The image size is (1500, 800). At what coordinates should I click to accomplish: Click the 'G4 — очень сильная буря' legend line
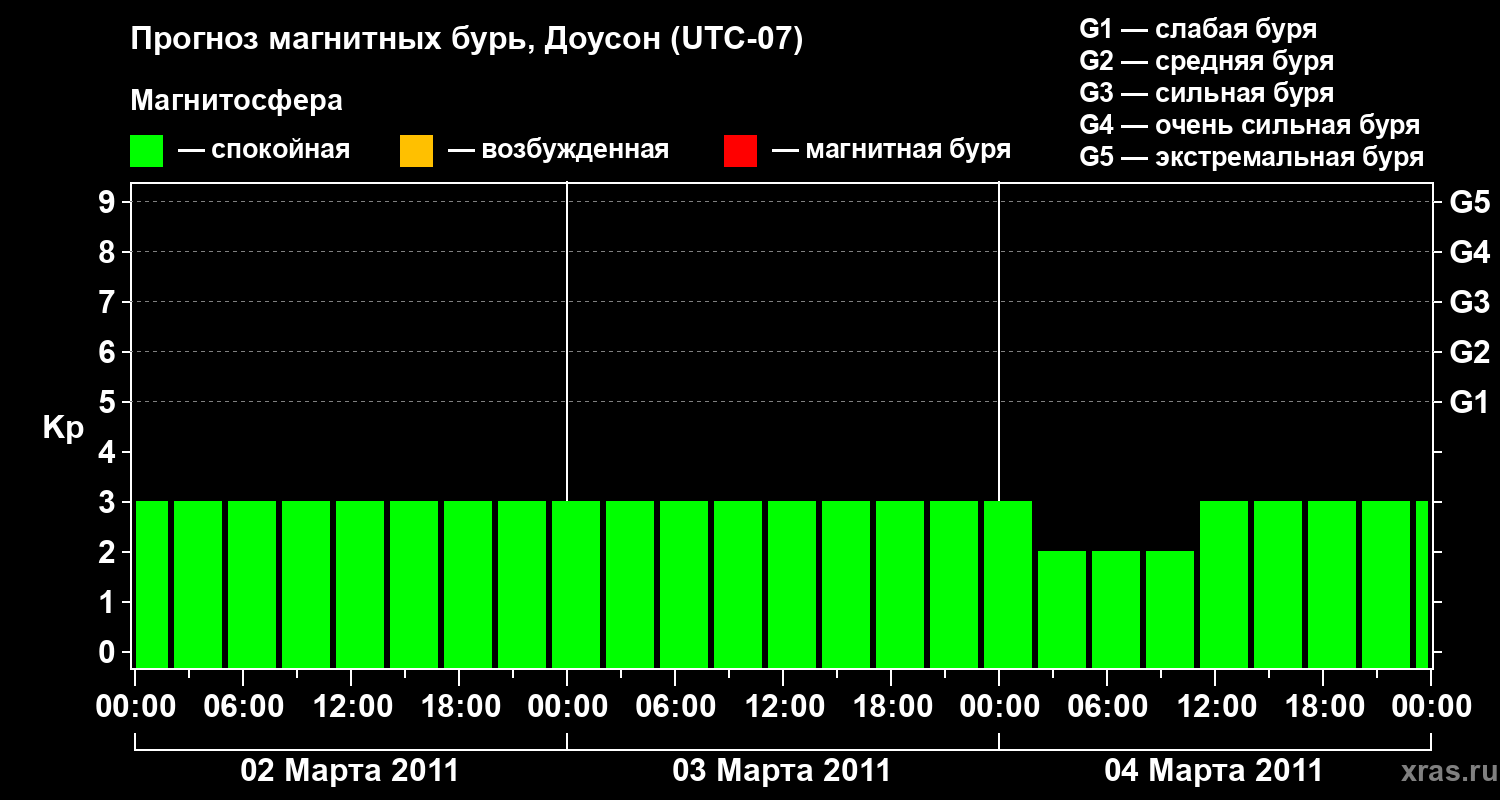[x=1249, y=125]
